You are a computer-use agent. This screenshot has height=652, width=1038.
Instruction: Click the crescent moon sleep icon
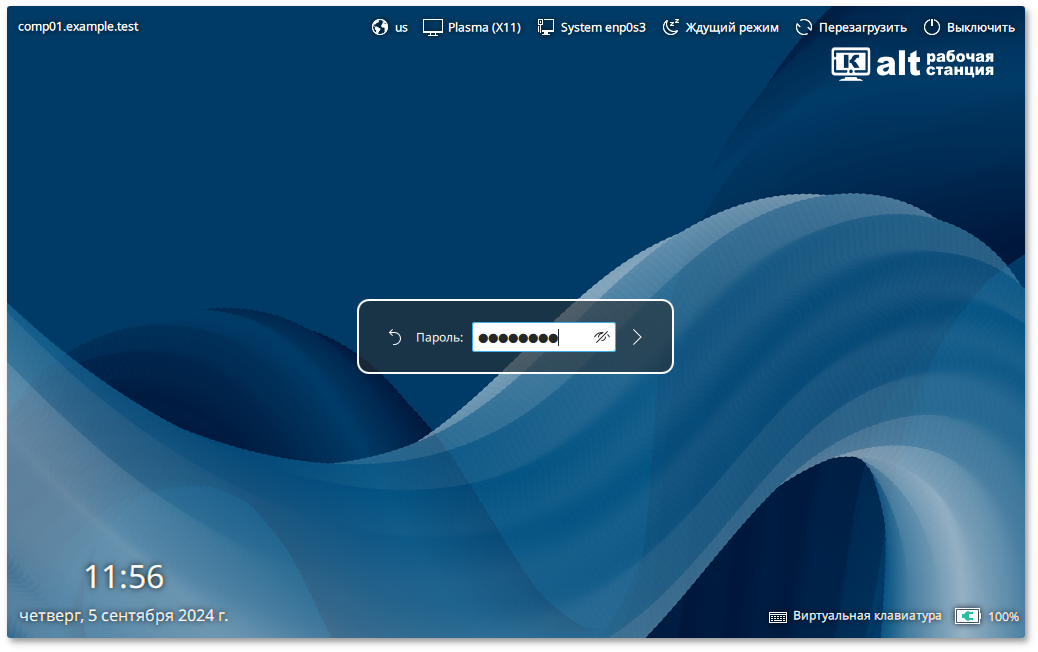(671, 27)
